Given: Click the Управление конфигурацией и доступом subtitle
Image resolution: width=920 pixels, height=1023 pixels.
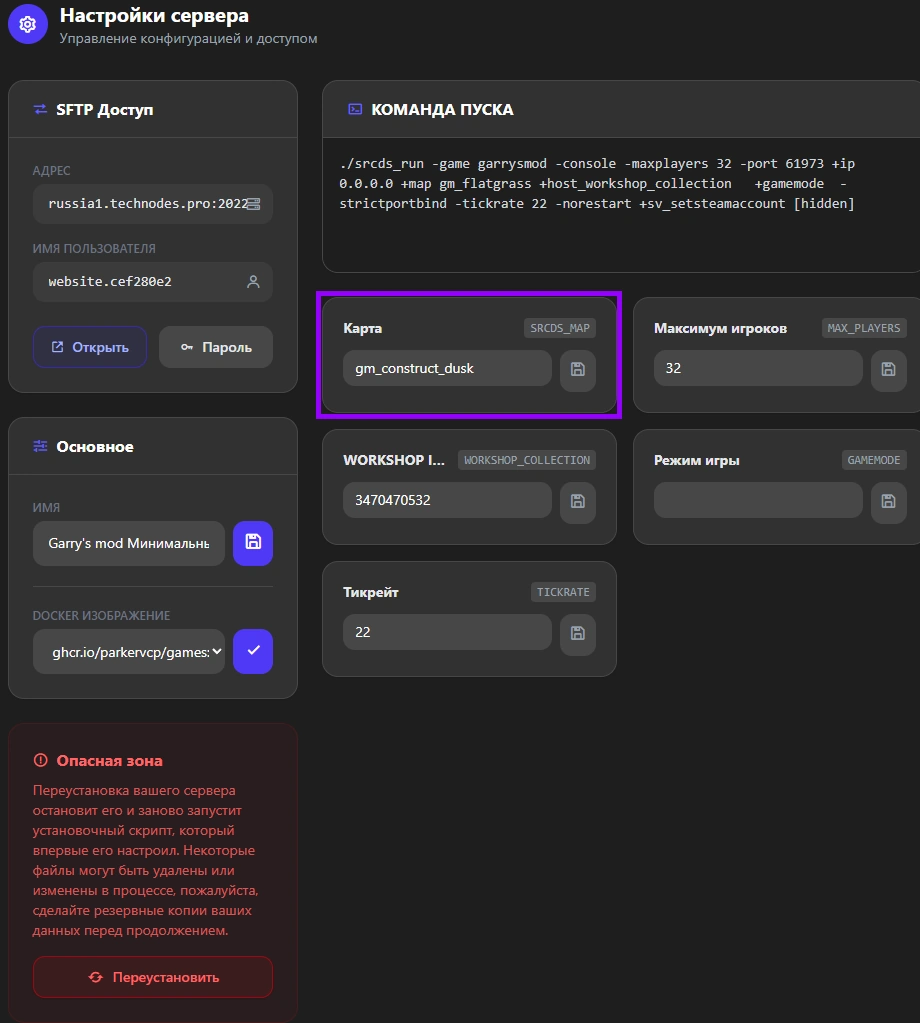Looking at the screenshot, I should click(189, 38).
